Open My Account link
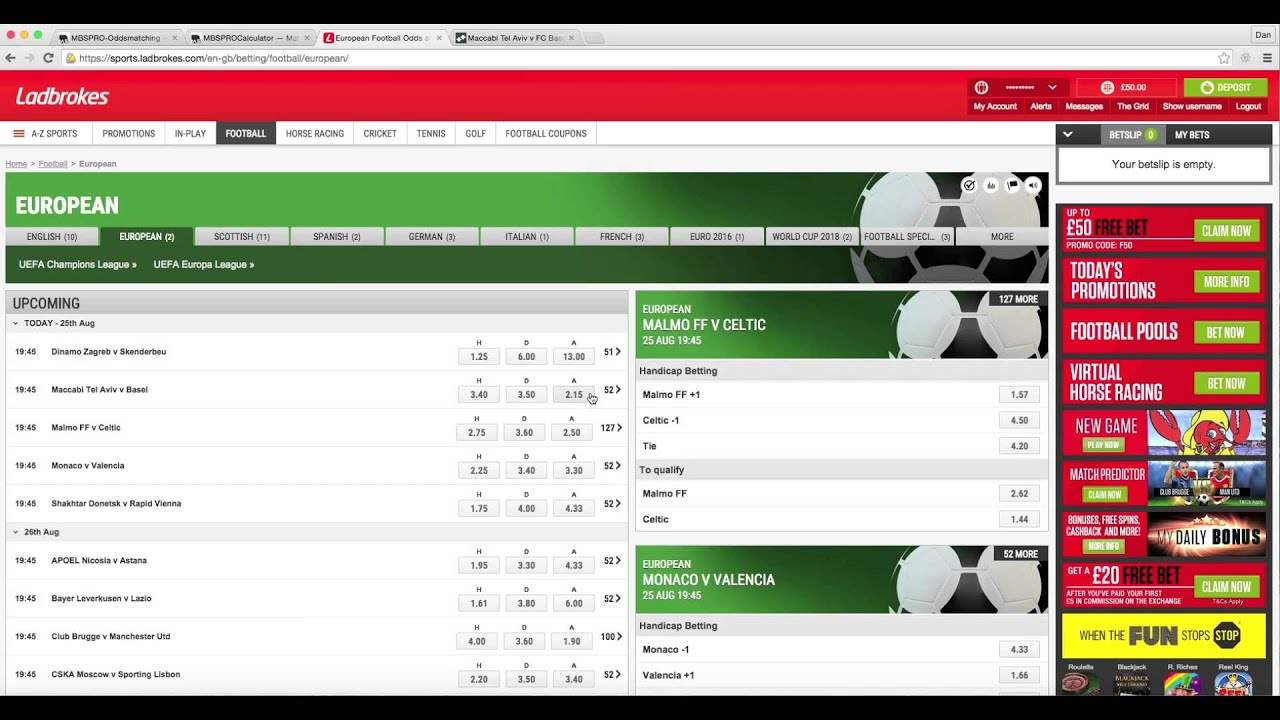Viewport: 1280px width, 720px height. 995,106
